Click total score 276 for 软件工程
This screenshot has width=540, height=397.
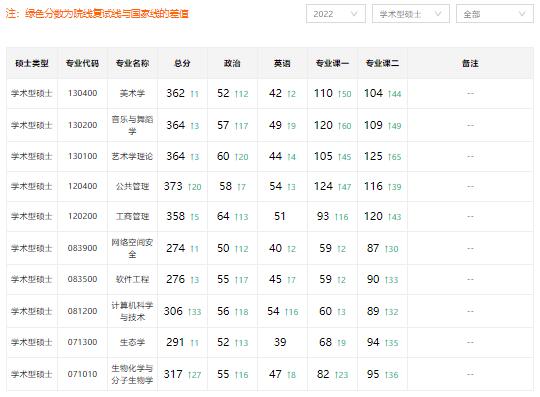pos(176,279)
